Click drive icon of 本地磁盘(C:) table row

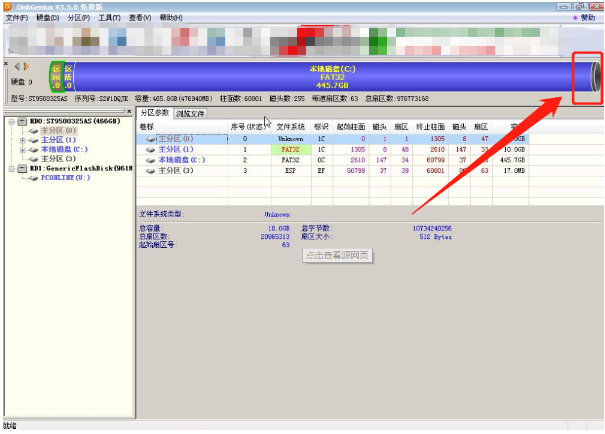pos(150,160)
